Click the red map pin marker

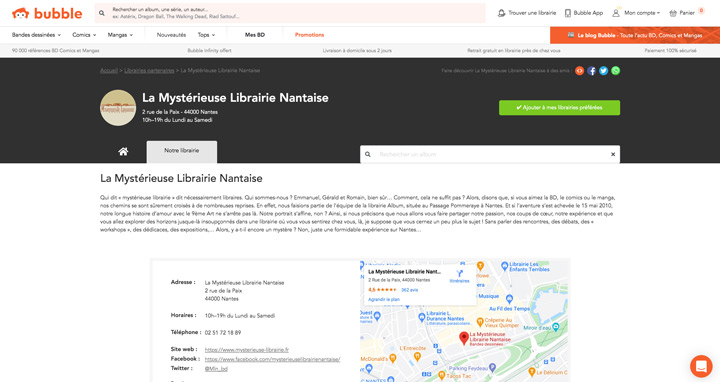tap(464, 338)
